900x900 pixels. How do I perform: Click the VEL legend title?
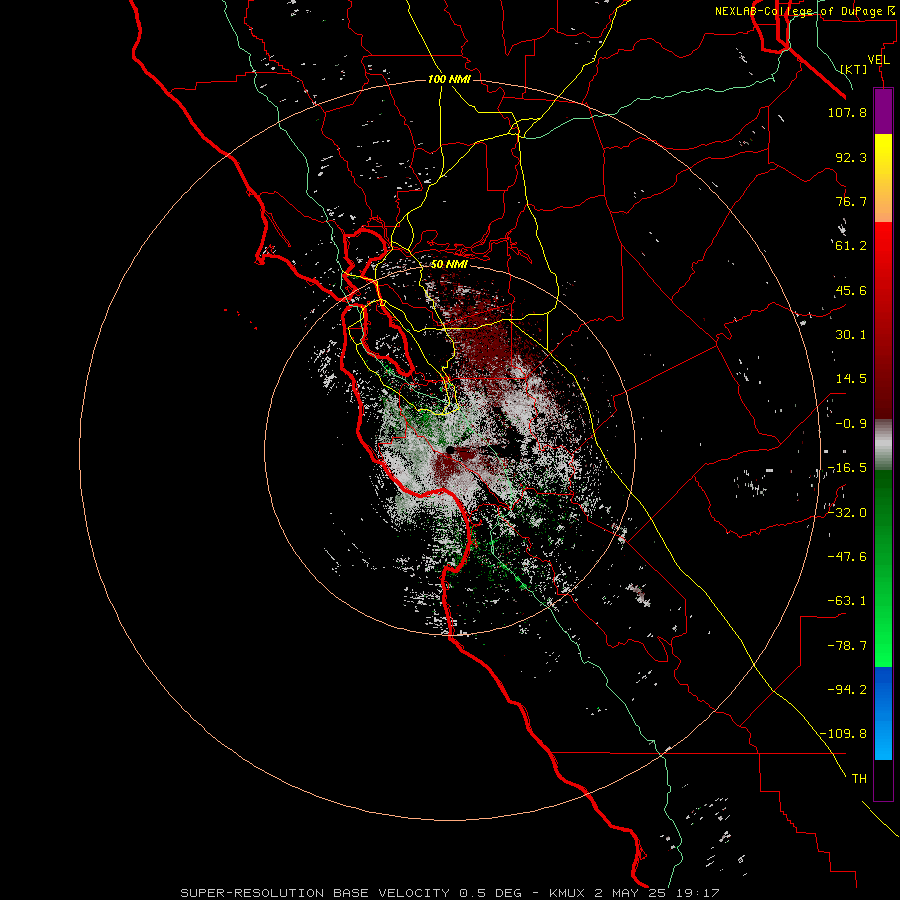878,60
